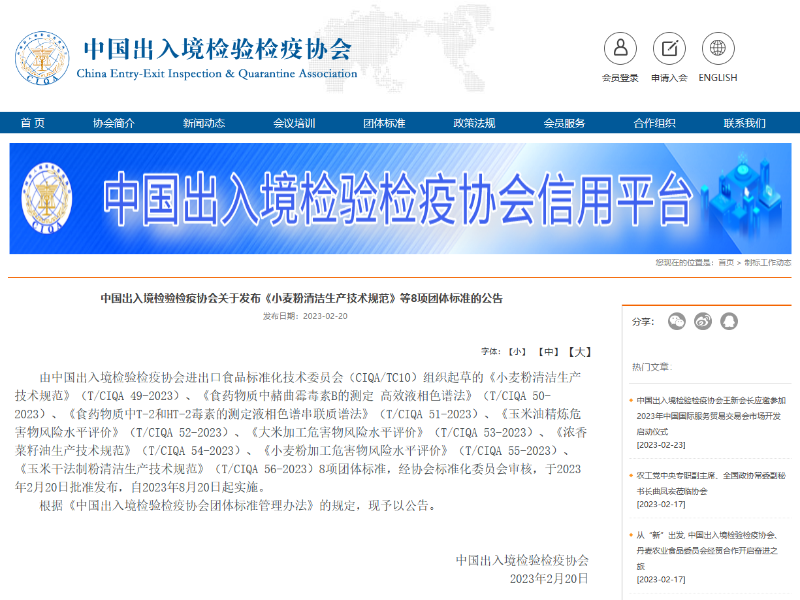Click the 信用平台 blue banner image
800x600 pixels.
click(x=400, y=198)
